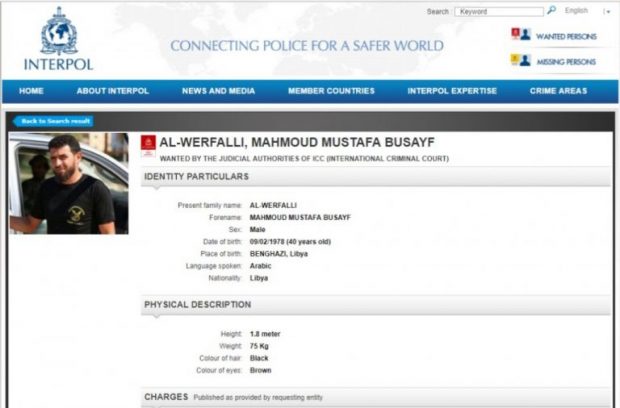Collapse the Identity Particulars section
620x408 pixels.
click(x=375, y=176)
